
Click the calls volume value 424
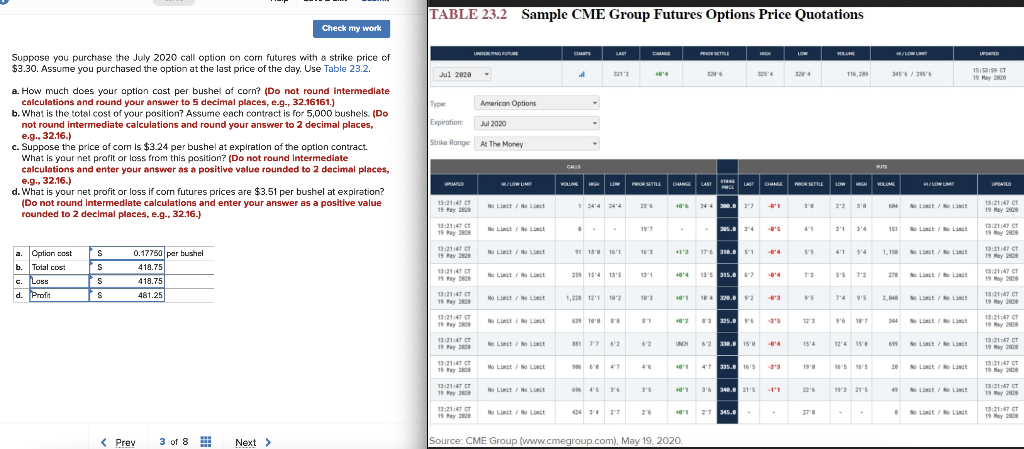(x=578, y=412)
